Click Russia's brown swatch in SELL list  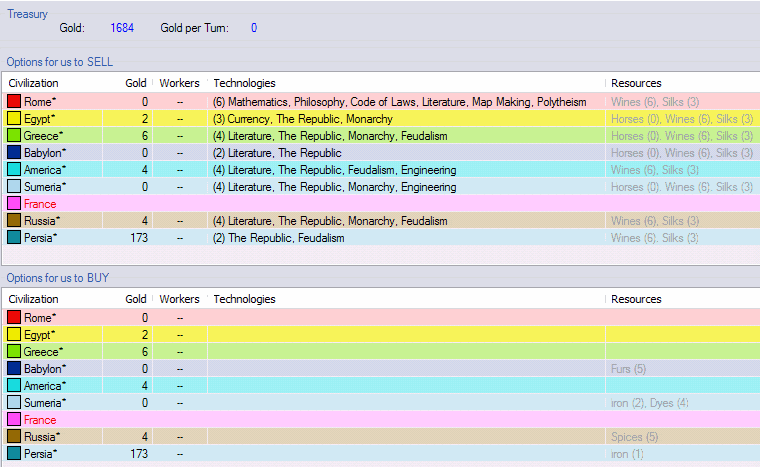(14, 220)
